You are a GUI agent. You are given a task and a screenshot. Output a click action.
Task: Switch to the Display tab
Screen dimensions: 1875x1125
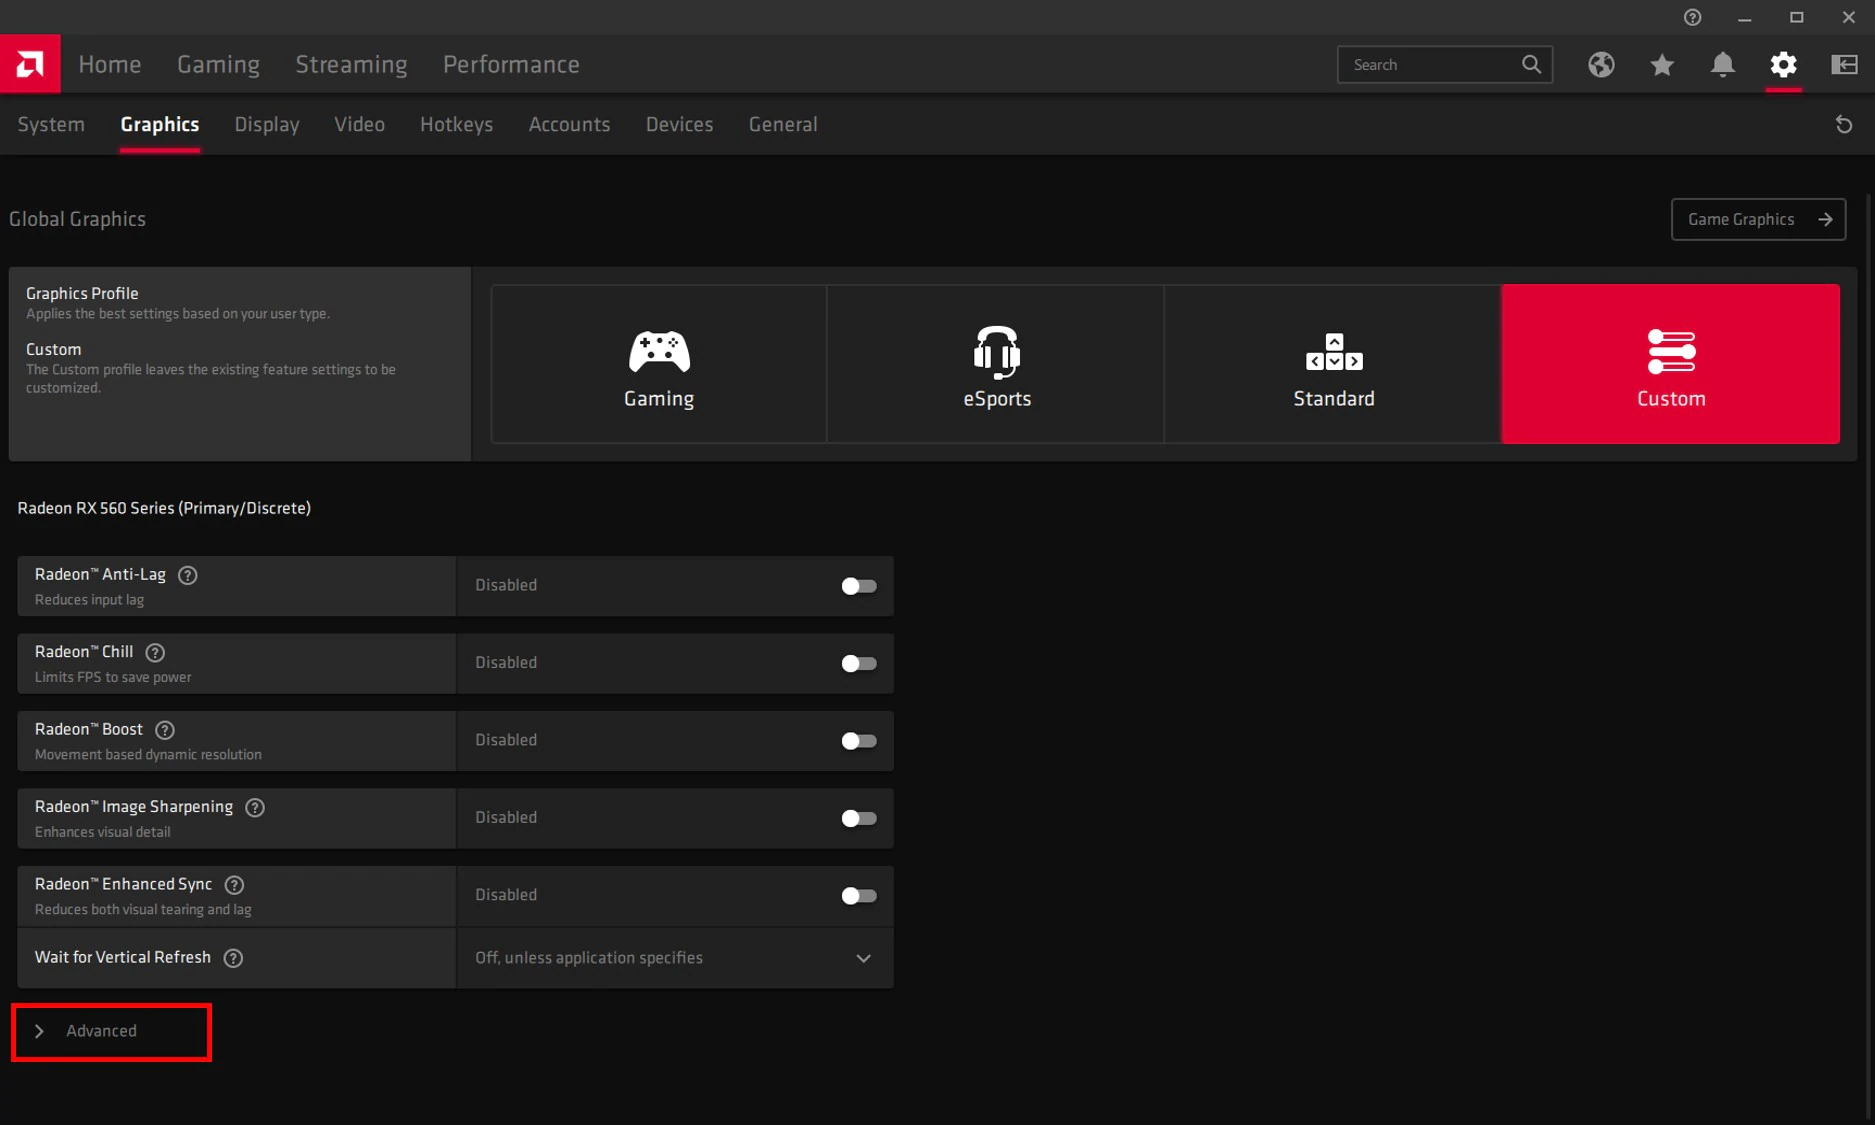[267, 125]
